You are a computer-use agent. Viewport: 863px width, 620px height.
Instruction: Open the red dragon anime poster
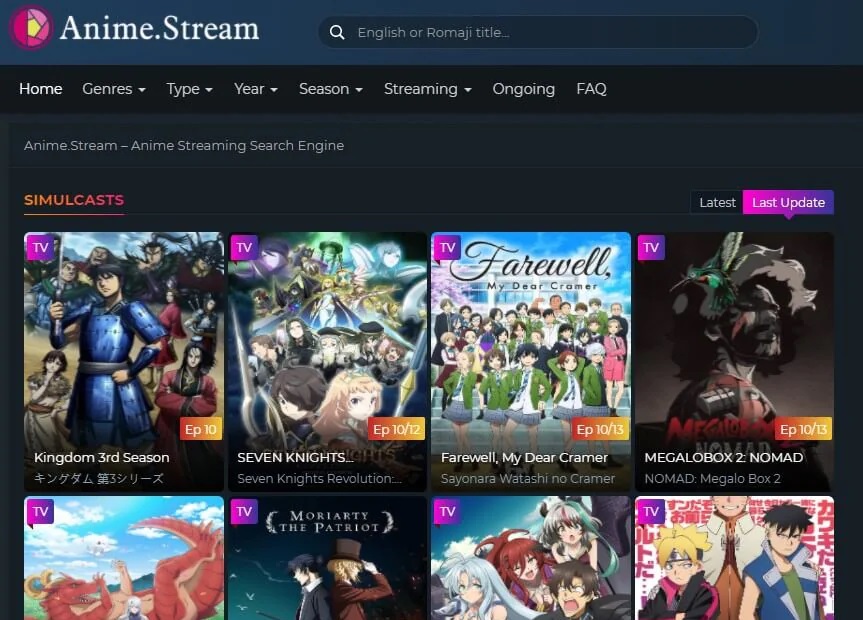(124, 558)
